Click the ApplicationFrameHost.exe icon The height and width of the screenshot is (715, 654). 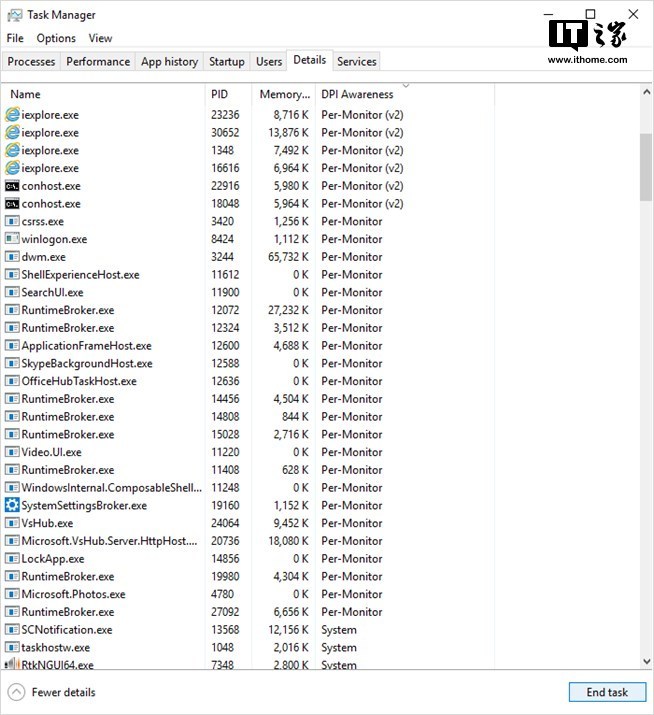(x=12, y=346)
